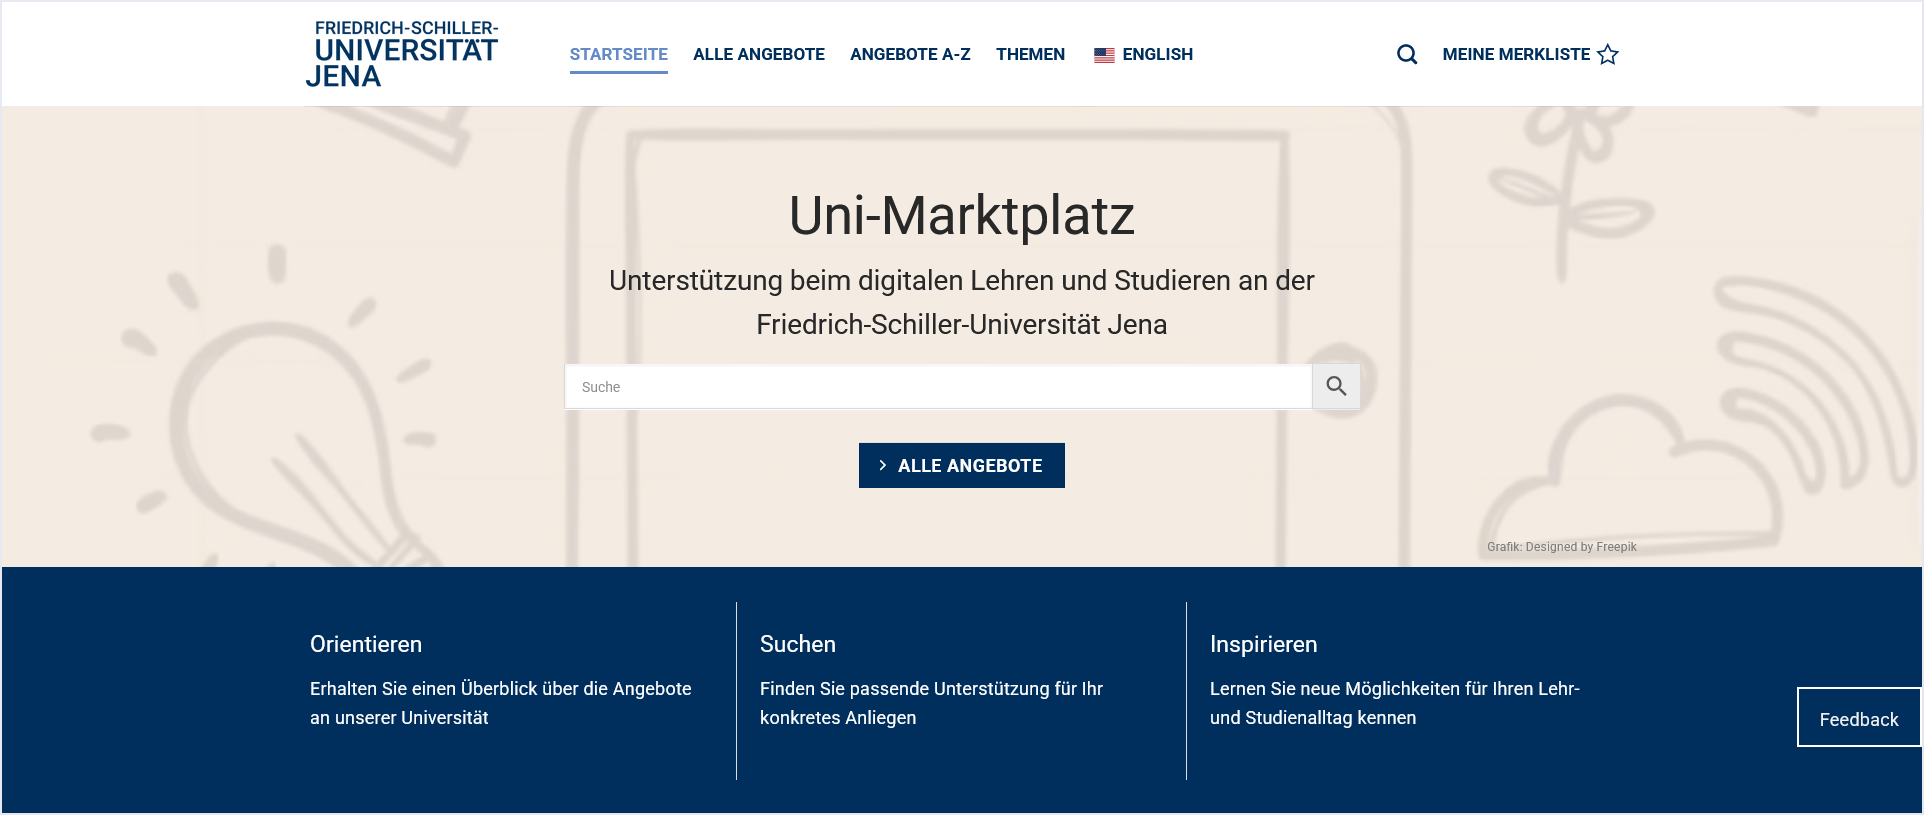Select the Inspirieren section heading

(x=1263, y=644)
